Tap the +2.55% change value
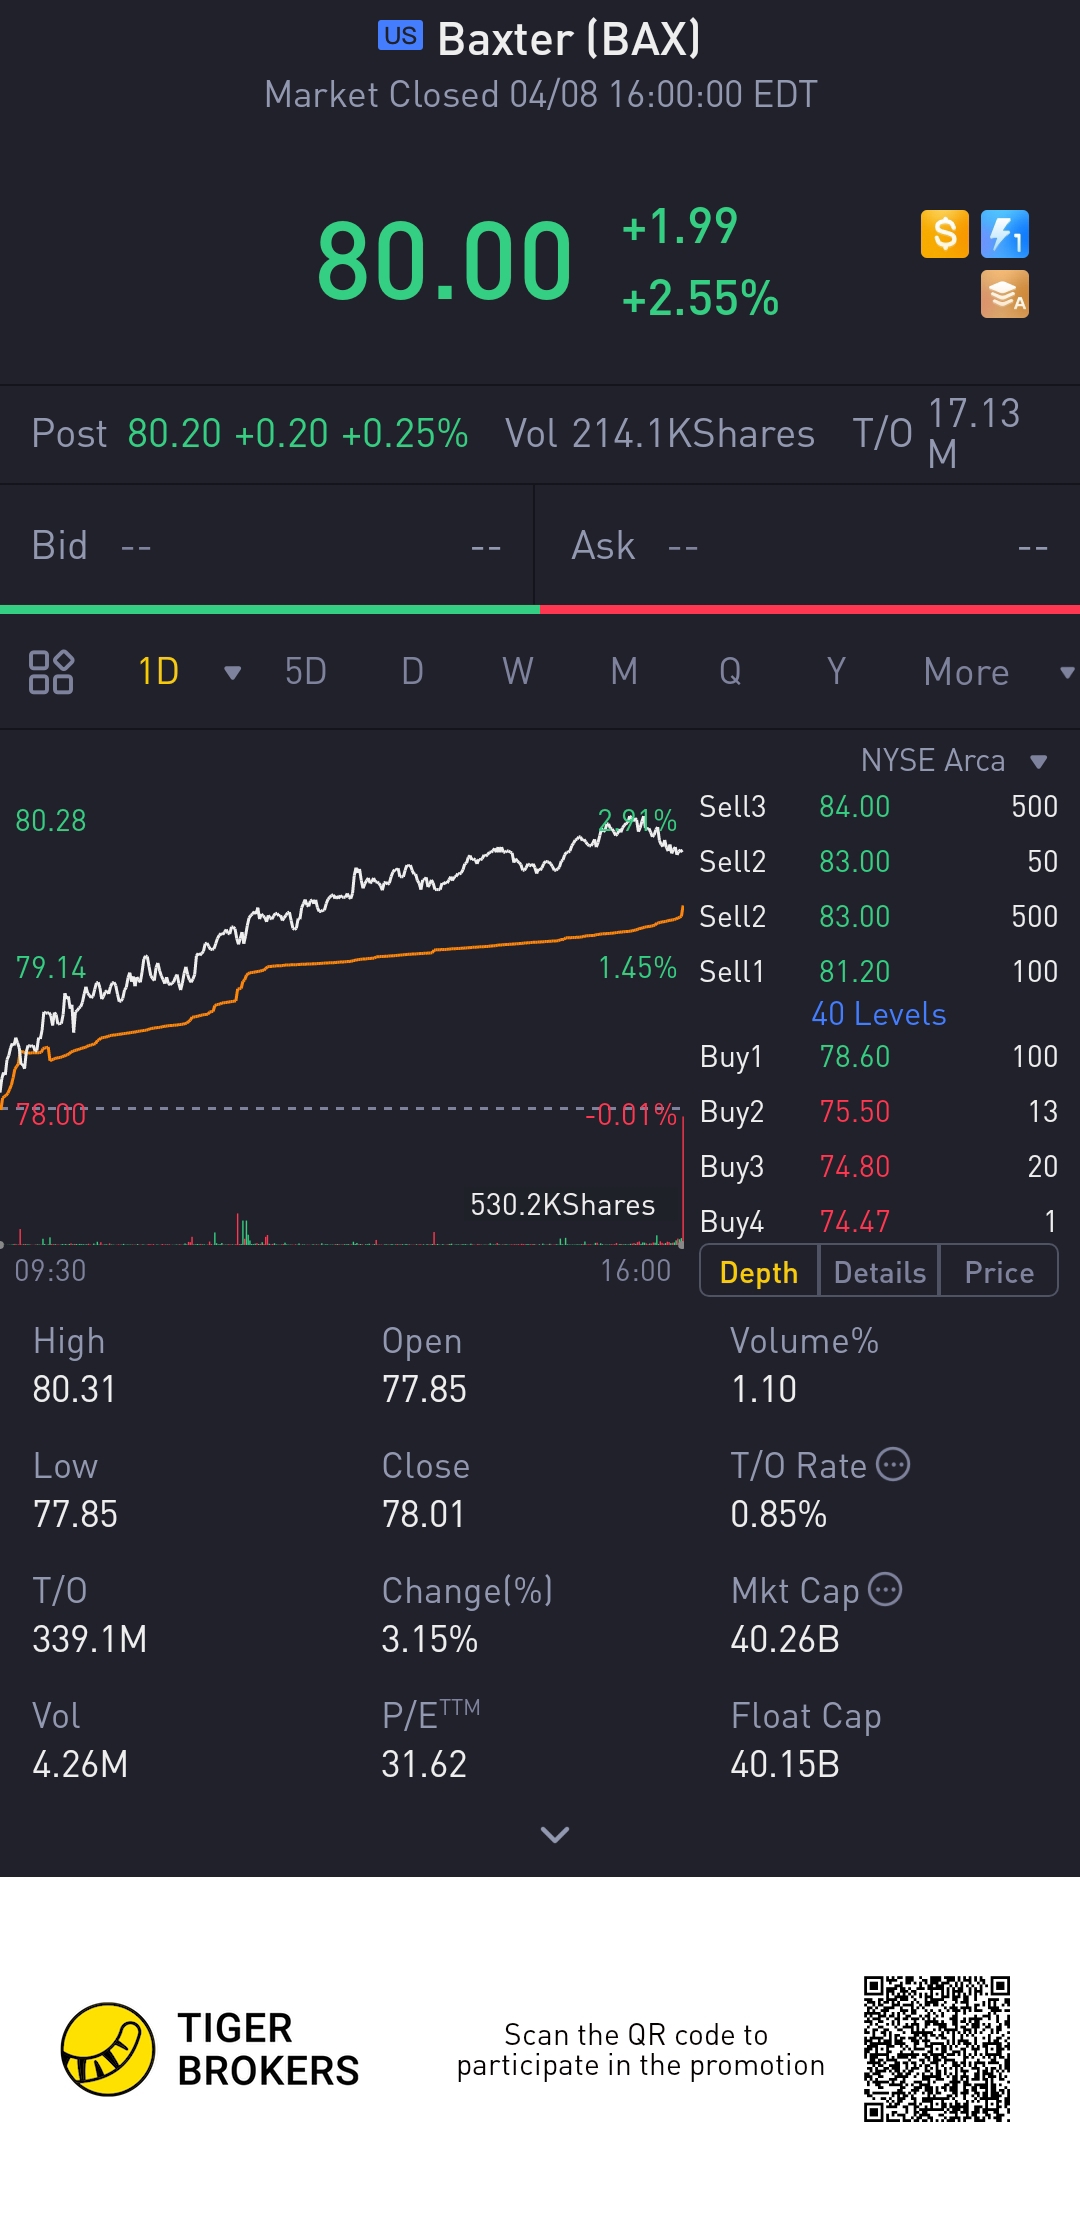 click(700, 298)
